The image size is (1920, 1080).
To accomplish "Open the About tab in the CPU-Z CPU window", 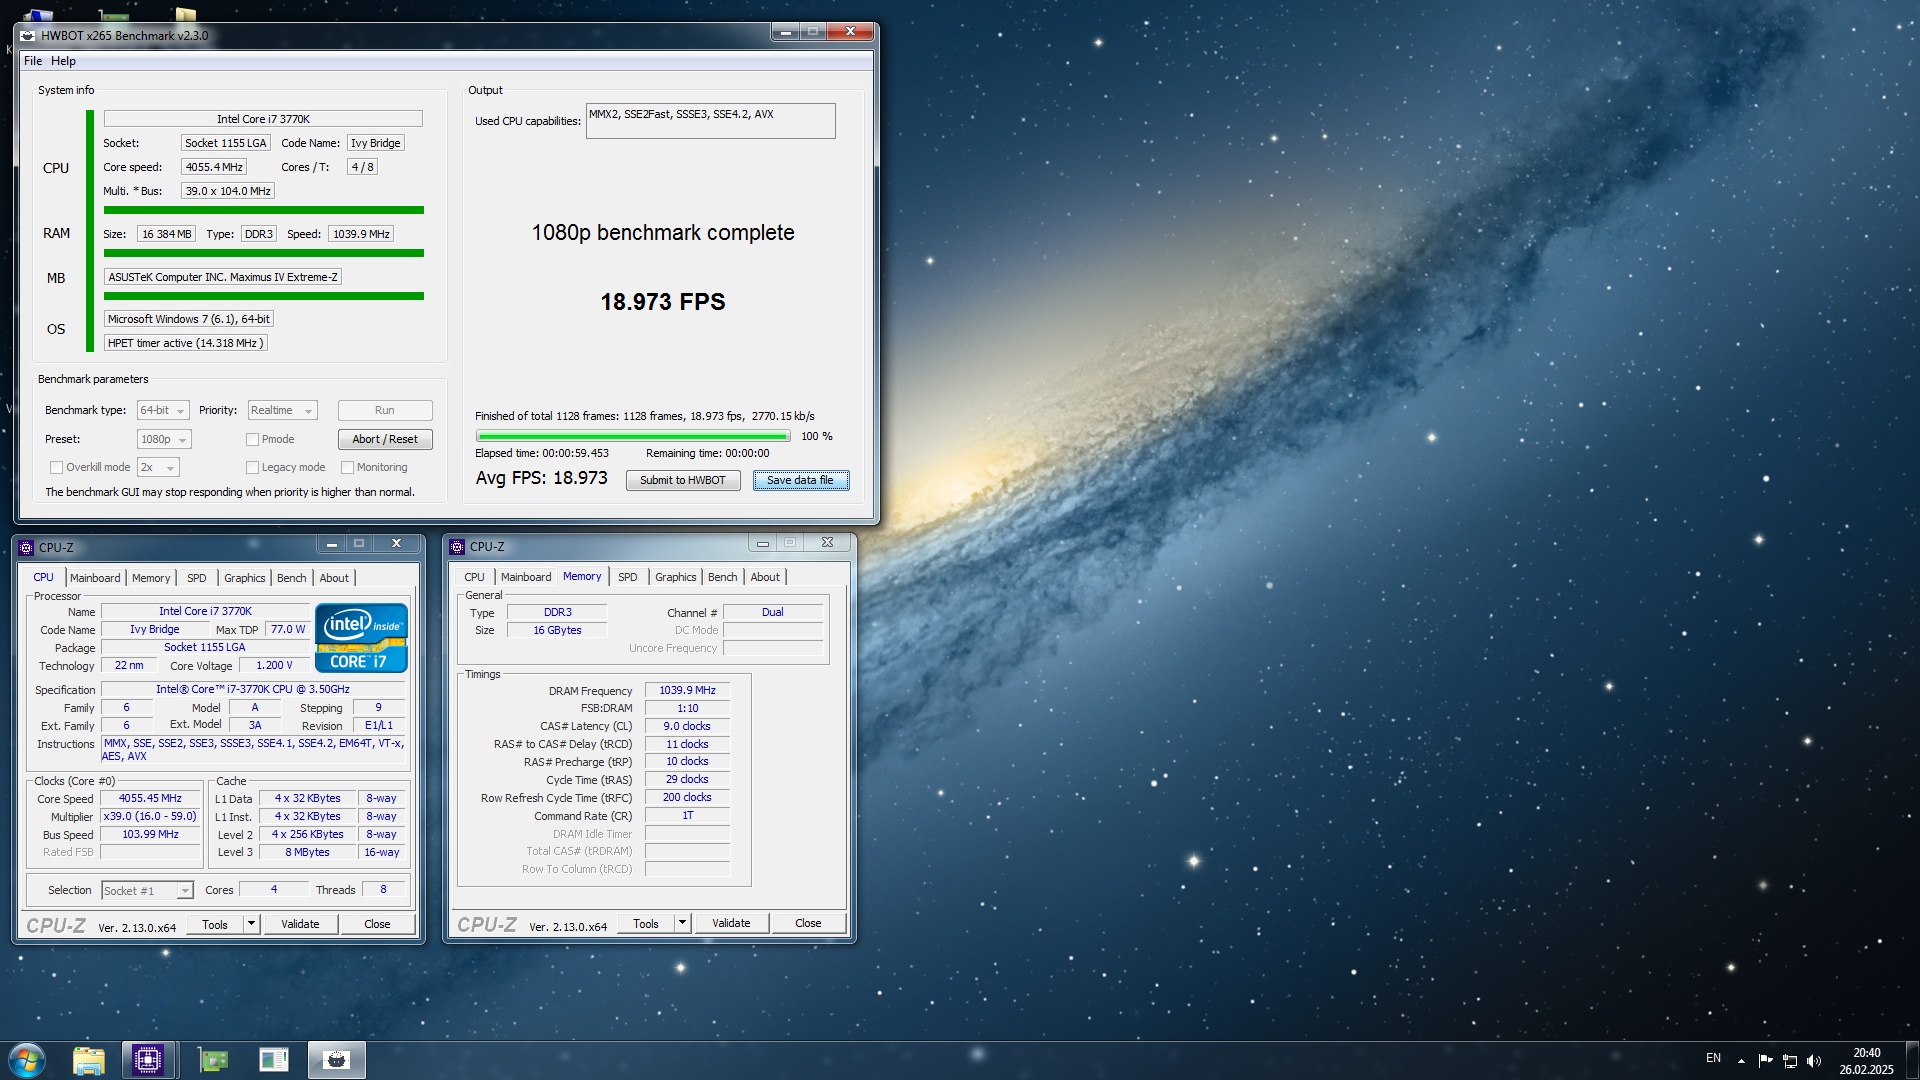I will tap(334, 578).
